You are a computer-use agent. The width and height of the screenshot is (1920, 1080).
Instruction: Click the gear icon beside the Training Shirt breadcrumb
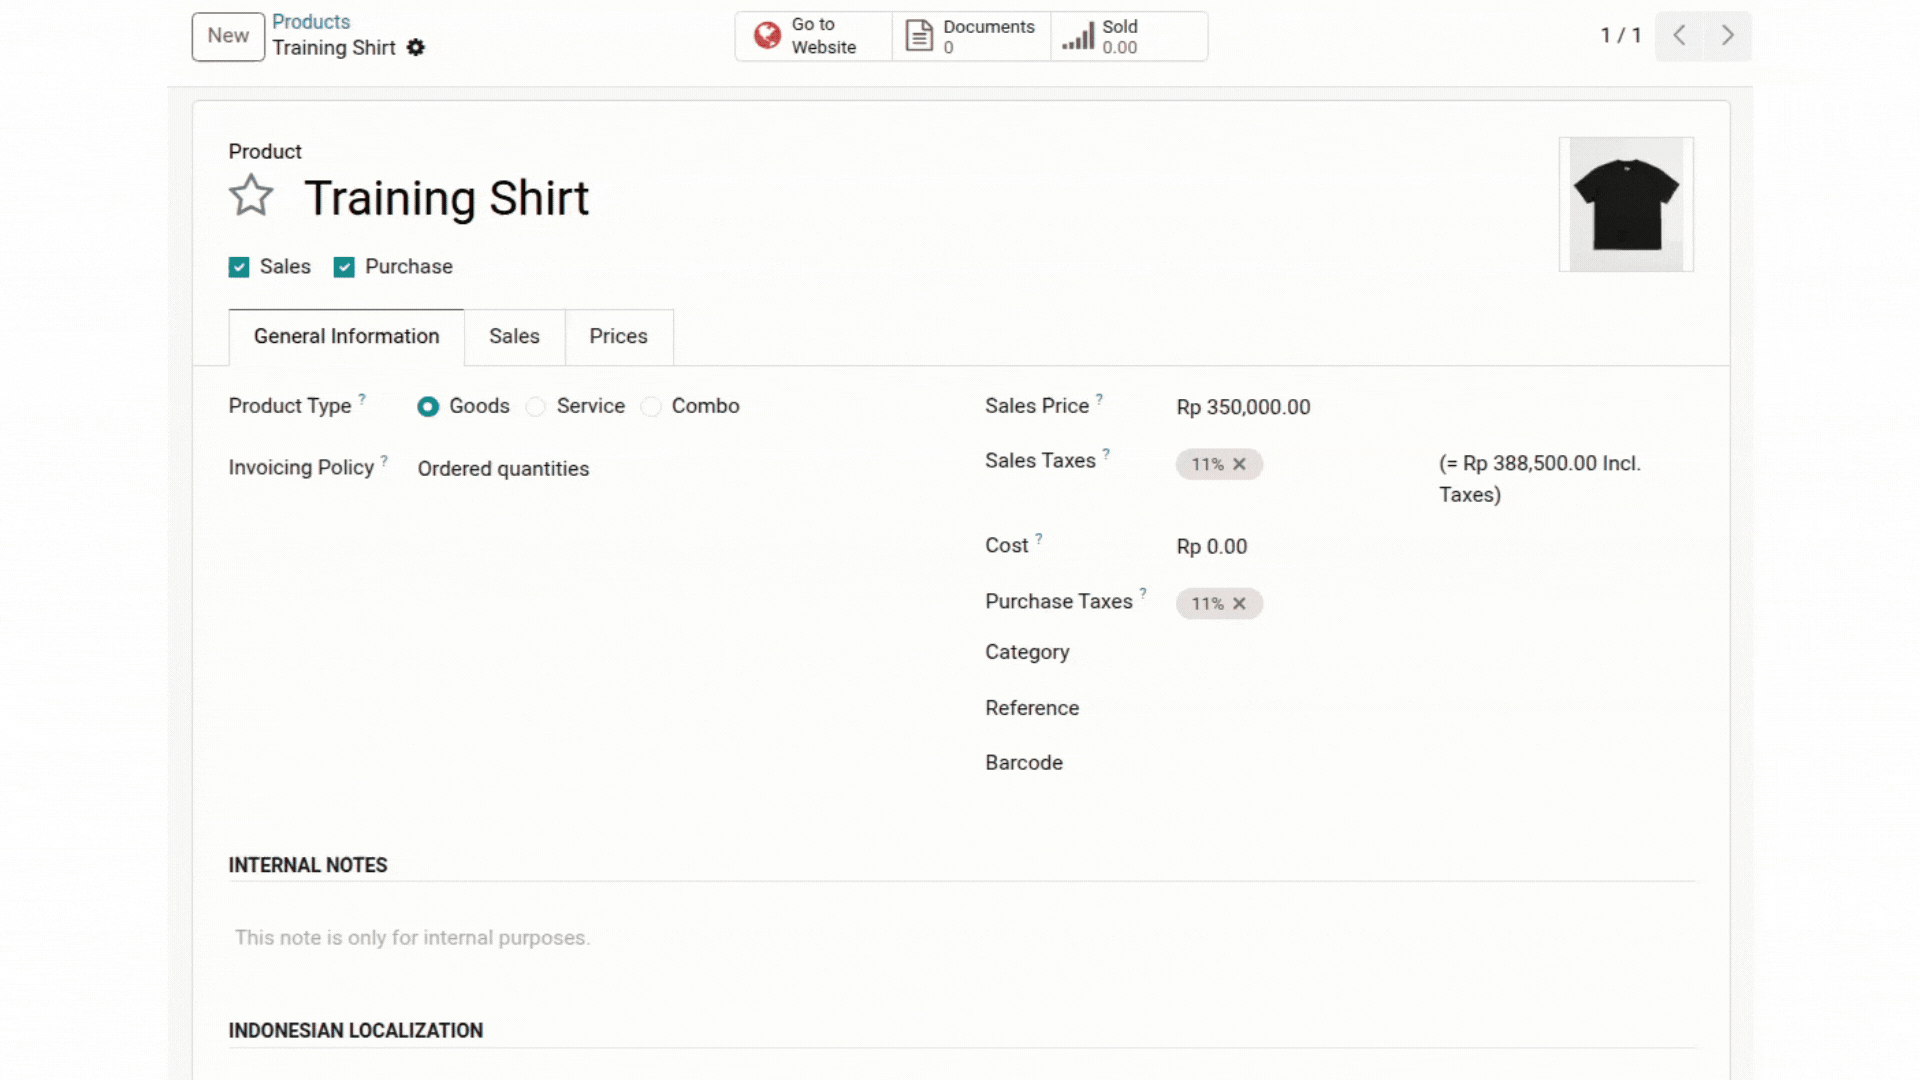tap(416, 48)
